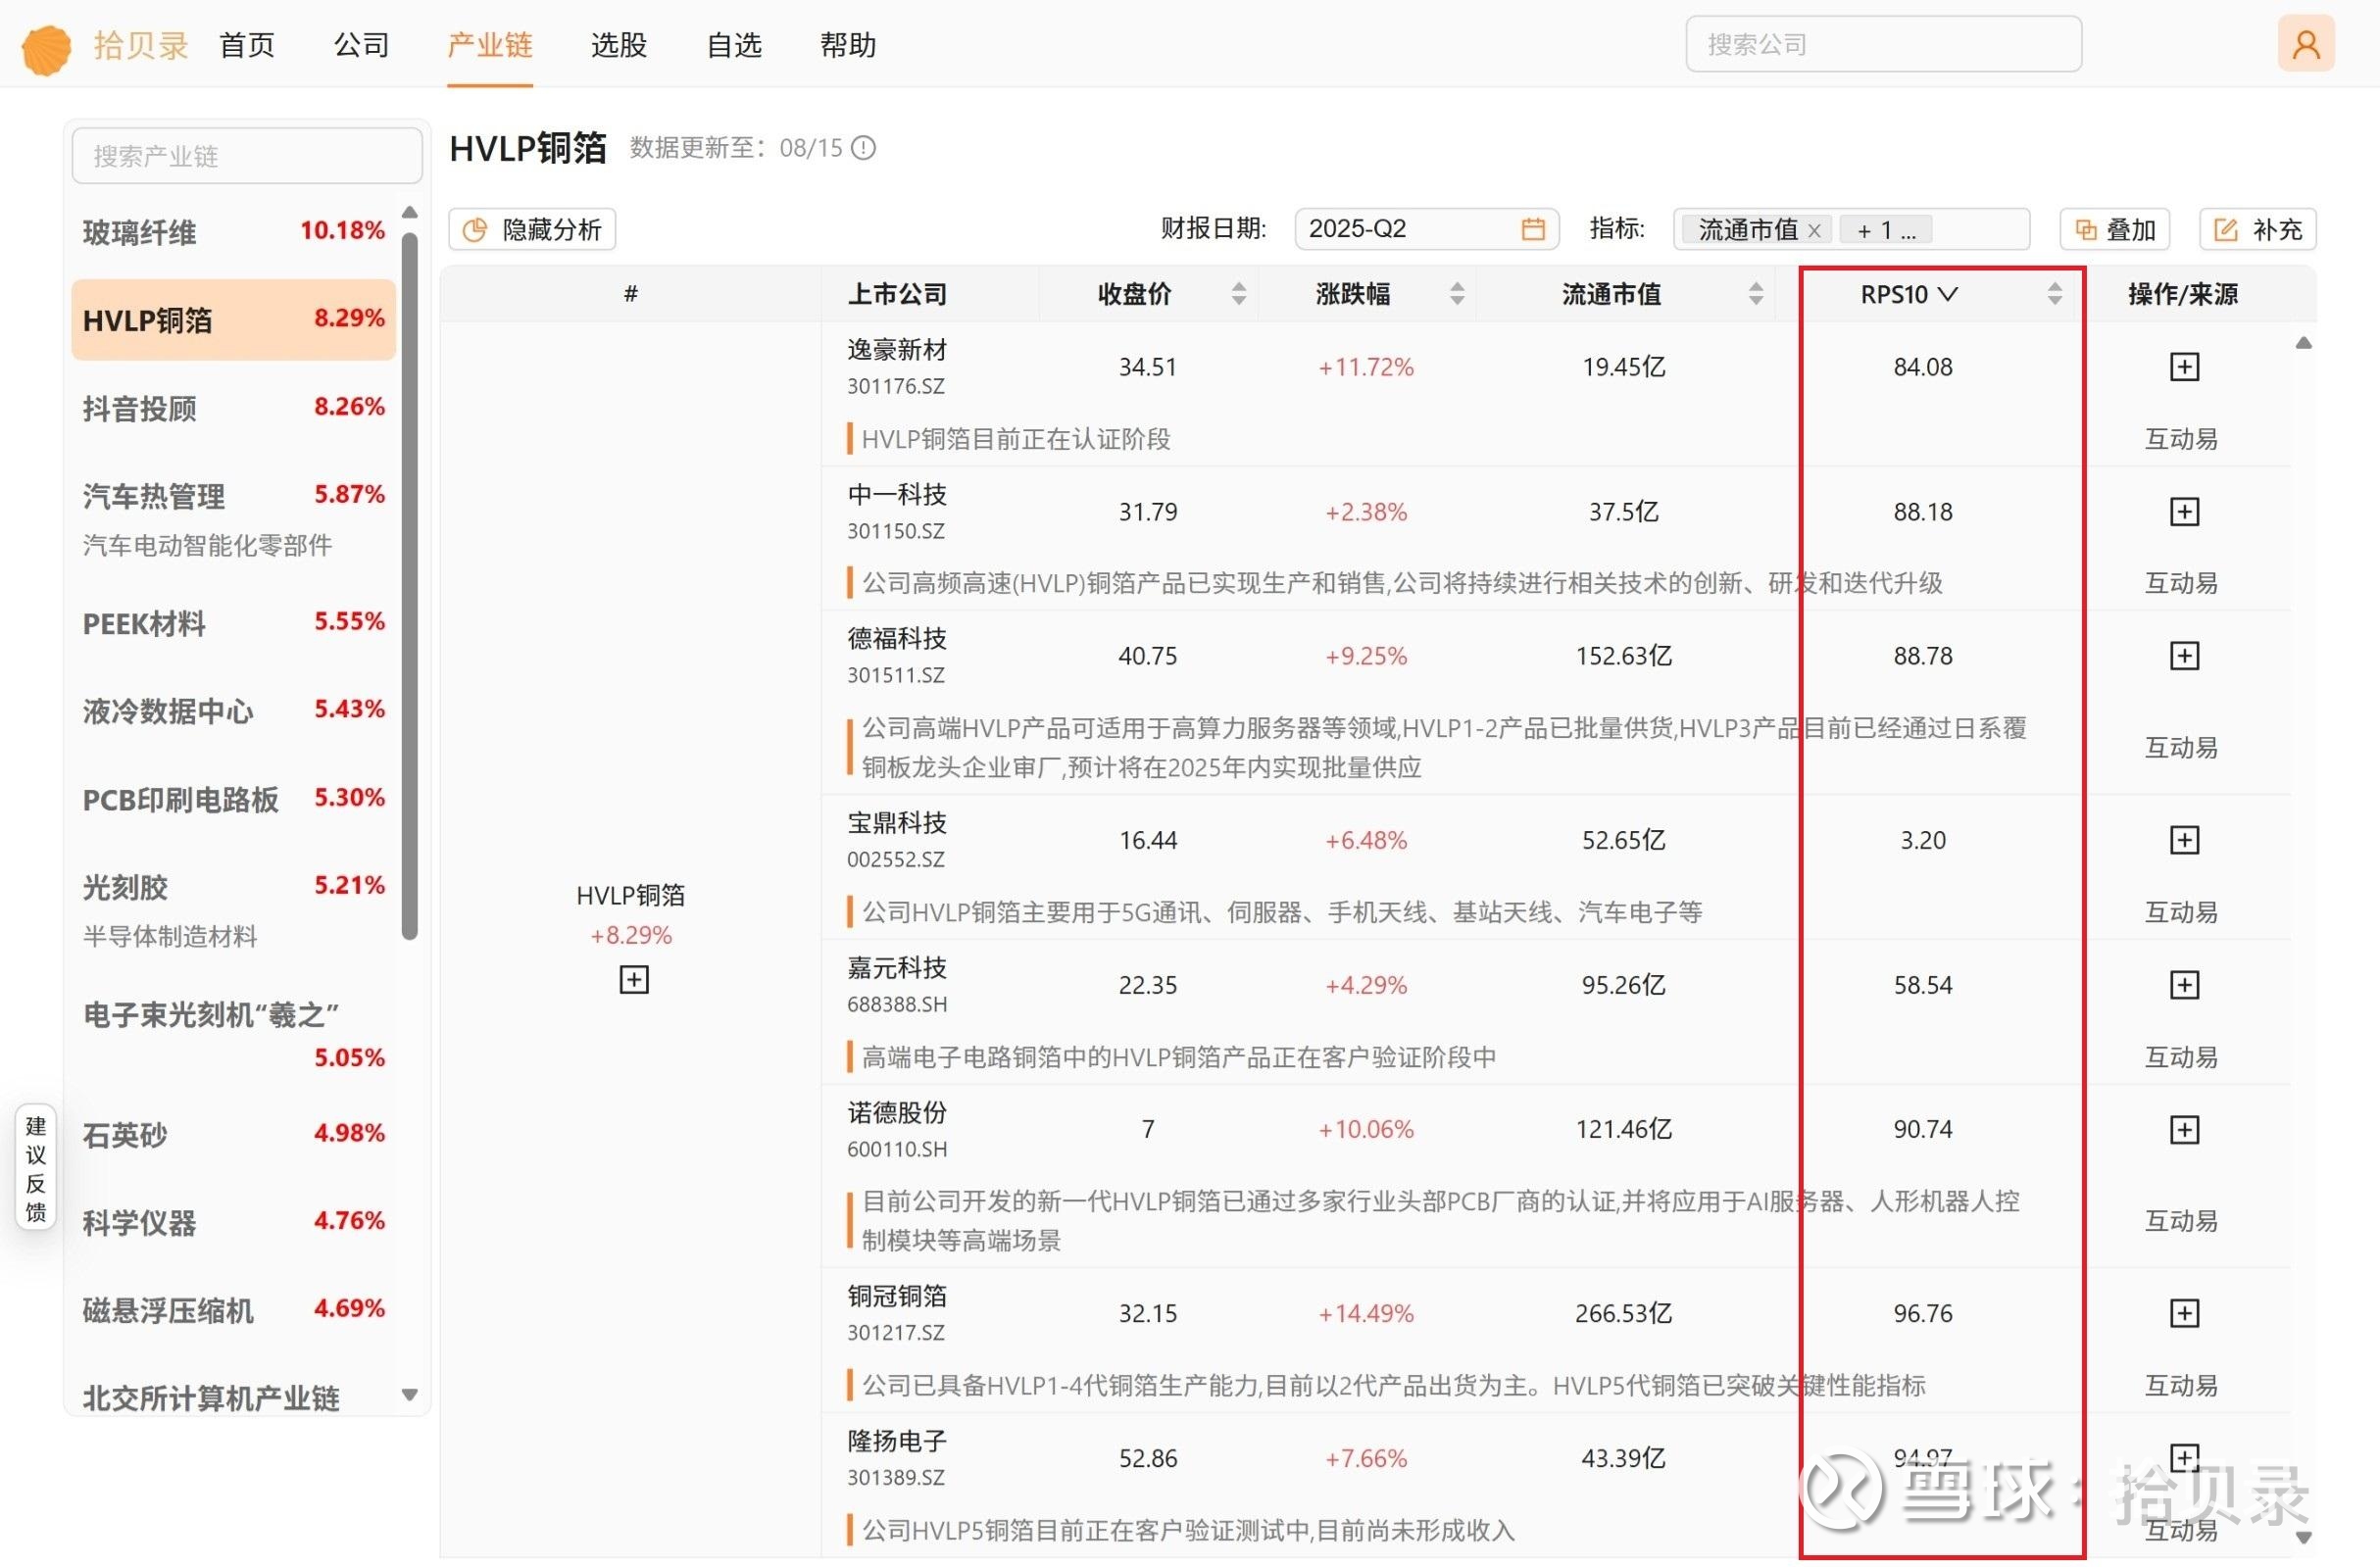The width and height of the screenshot is (2380, 1567).
Task: Remove 流通市值 tag via its x icon
Action: pos(1814,231)
